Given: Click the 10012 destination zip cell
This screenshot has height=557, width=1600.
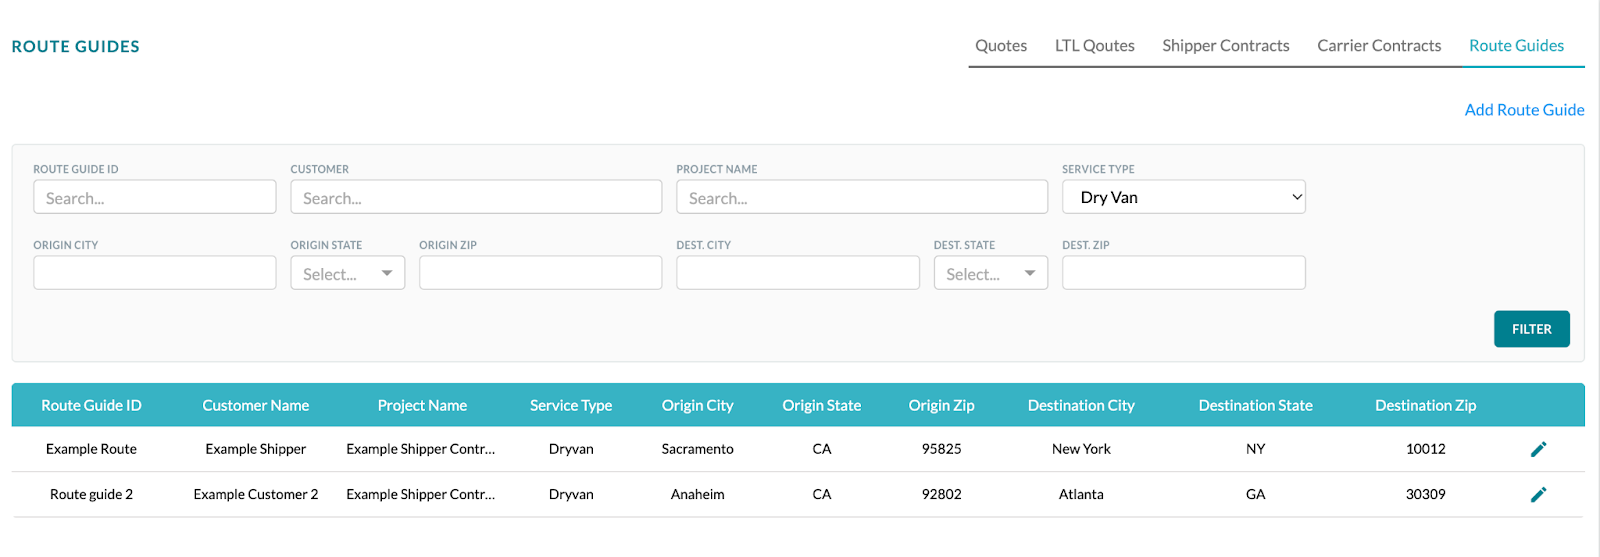Looking at the screenshot, I should [x=1426, y=449].
